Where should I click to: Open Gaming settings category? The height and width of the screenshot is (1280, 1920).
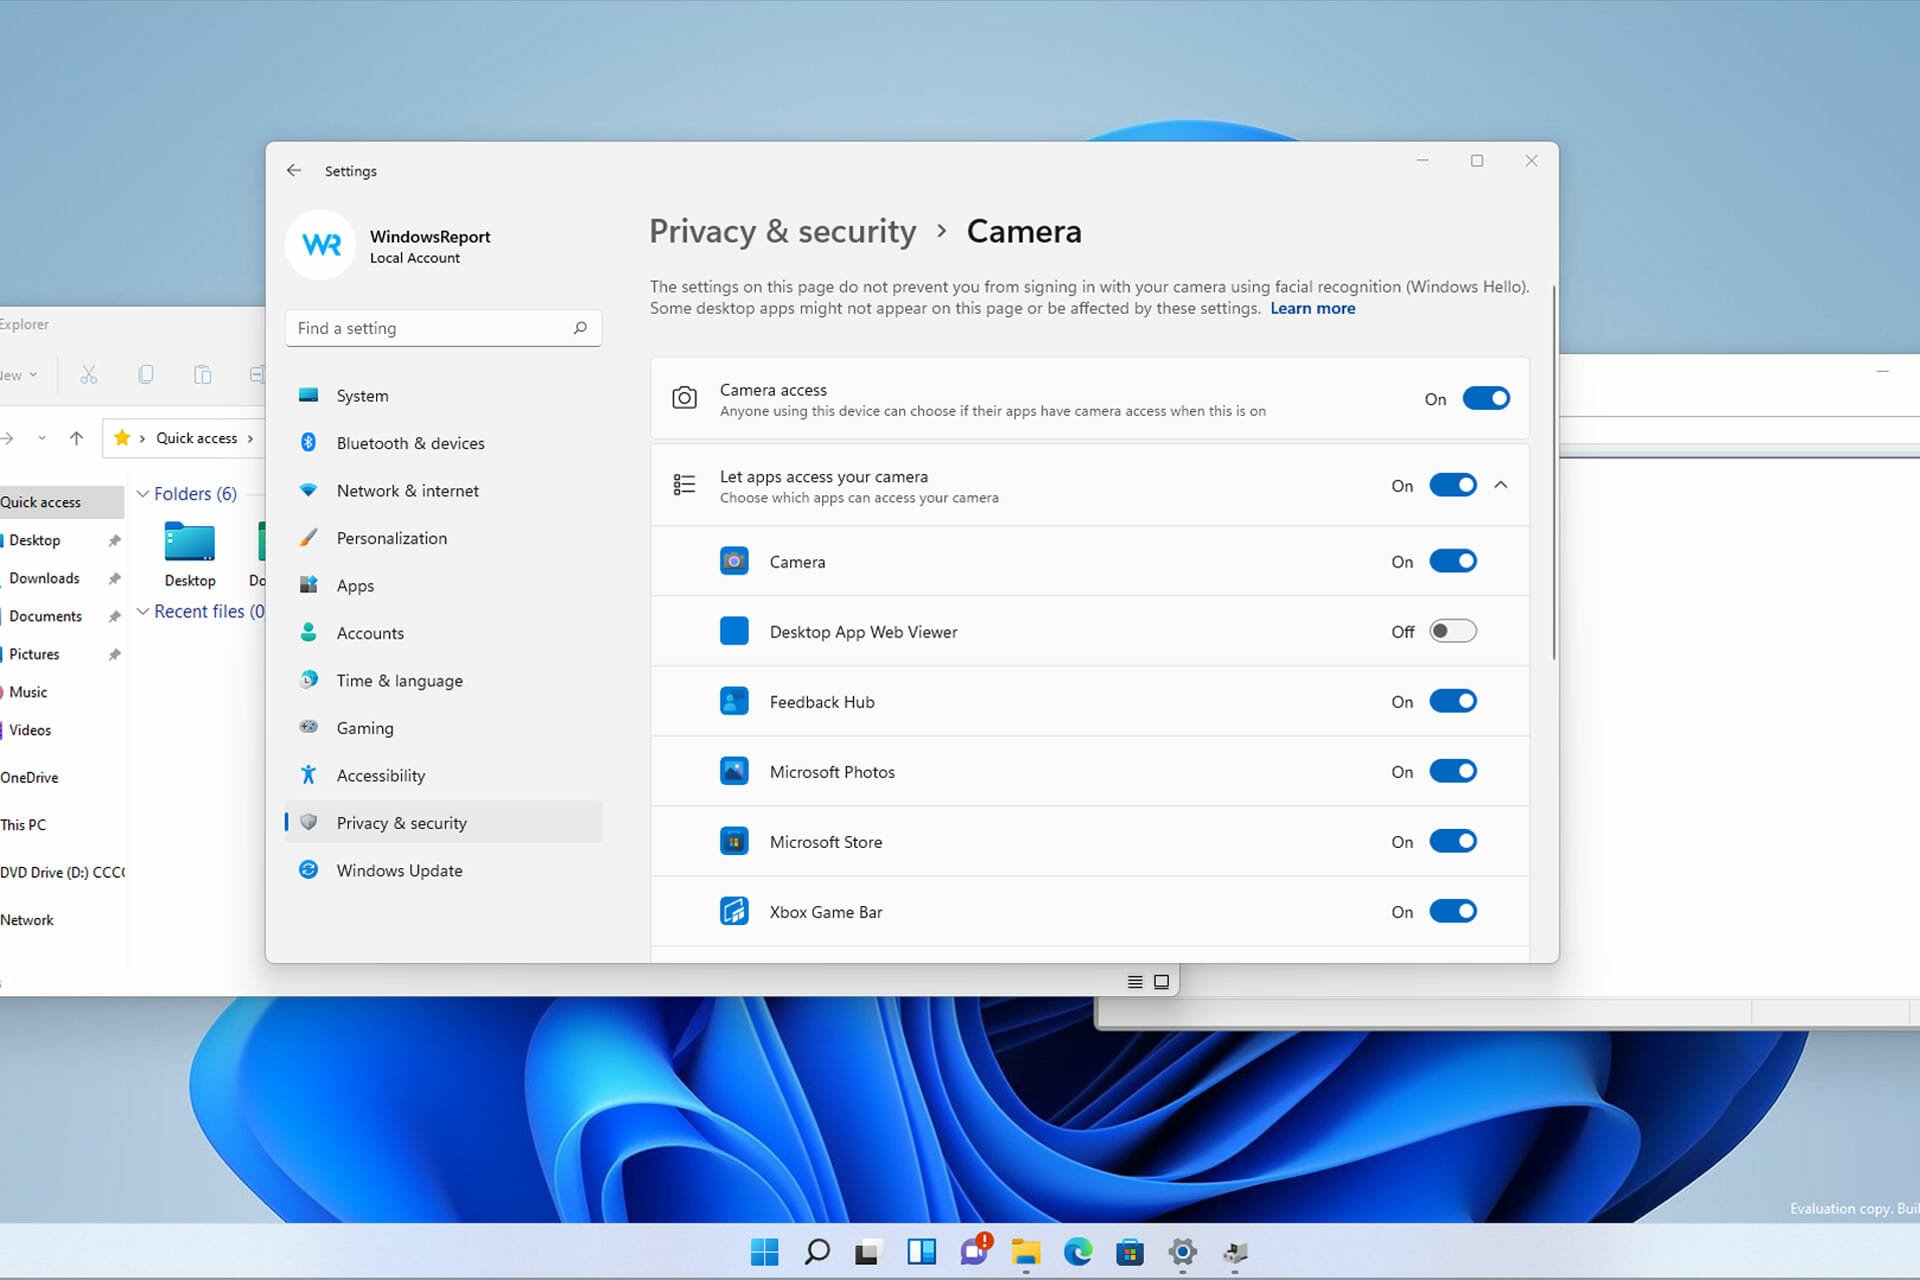coord(443,728)
